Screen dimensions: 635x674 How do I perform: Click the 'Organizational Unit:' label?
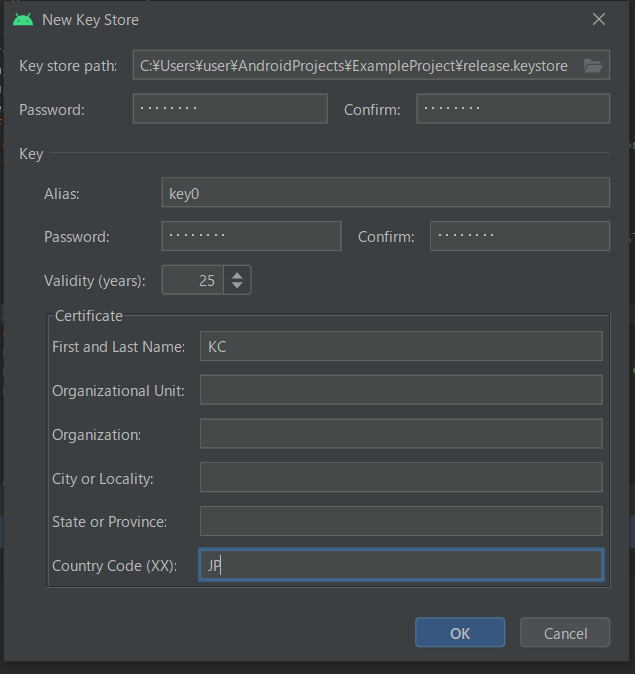point(118,391)
